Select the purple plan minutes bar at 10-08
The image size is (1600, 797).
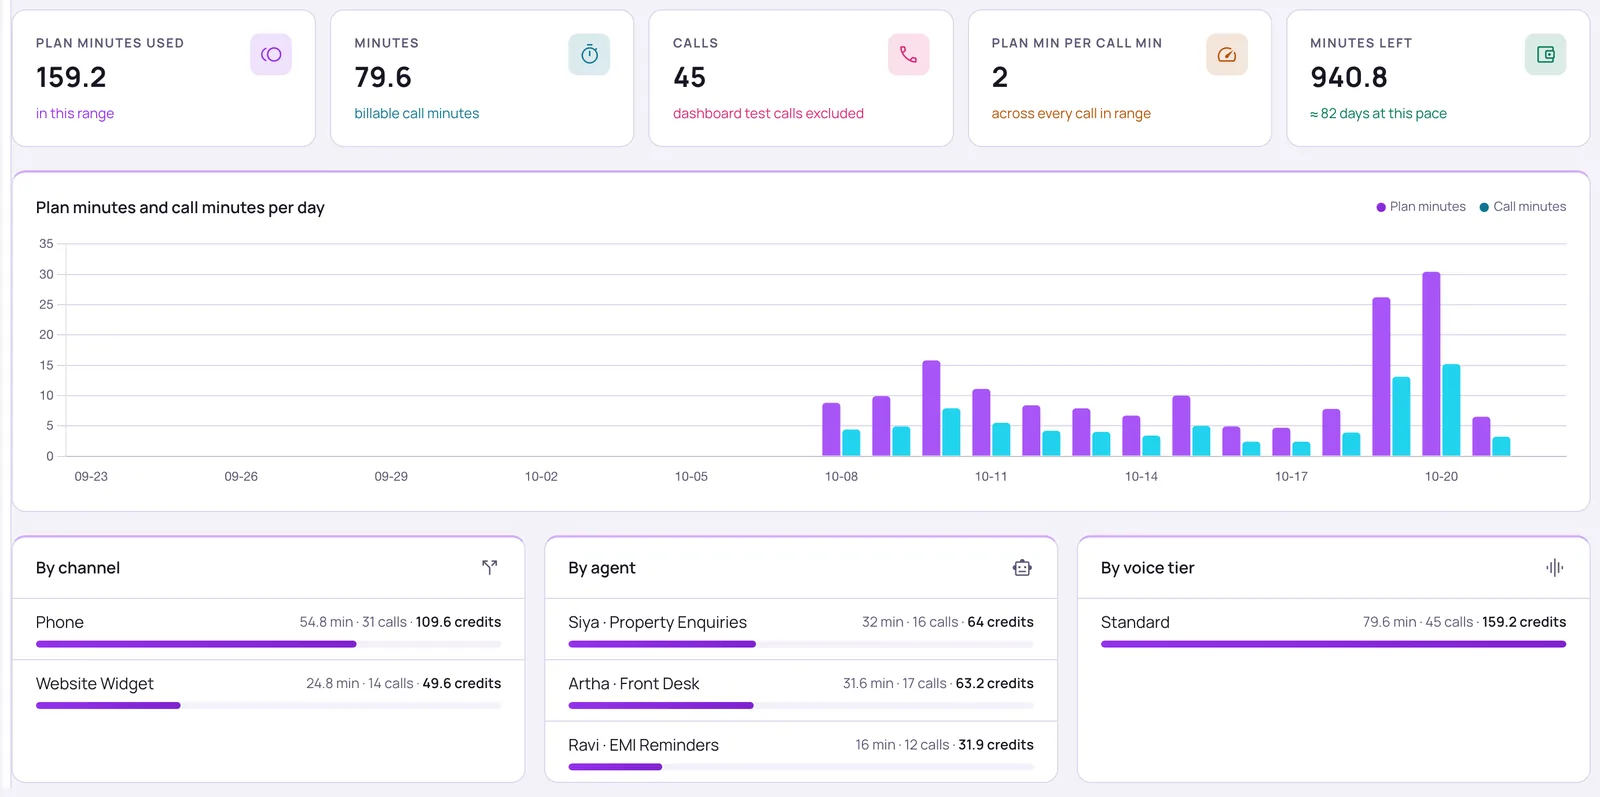[x=831, y=430]
